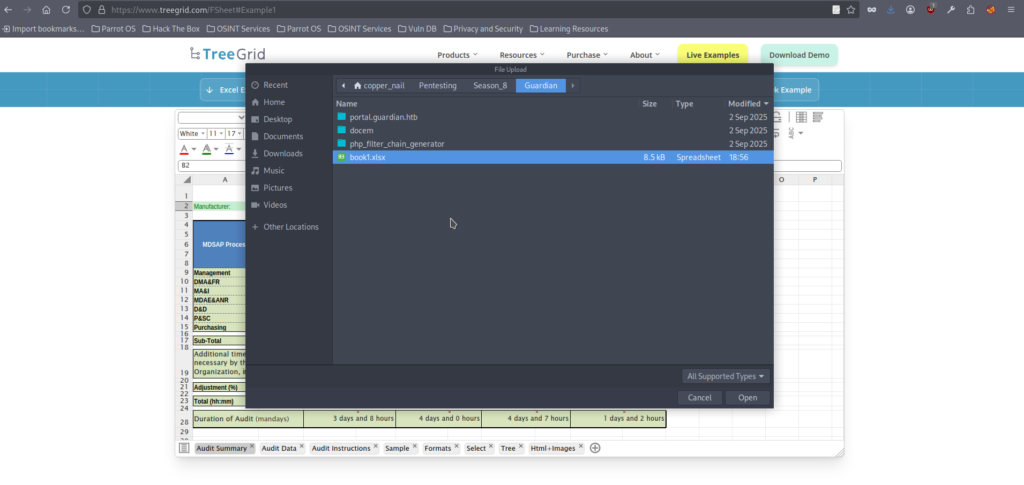The height and width of the screenshot is (485, 1024).
Task: Bookmark this page with star icon
Action: (x=851, y=9)
